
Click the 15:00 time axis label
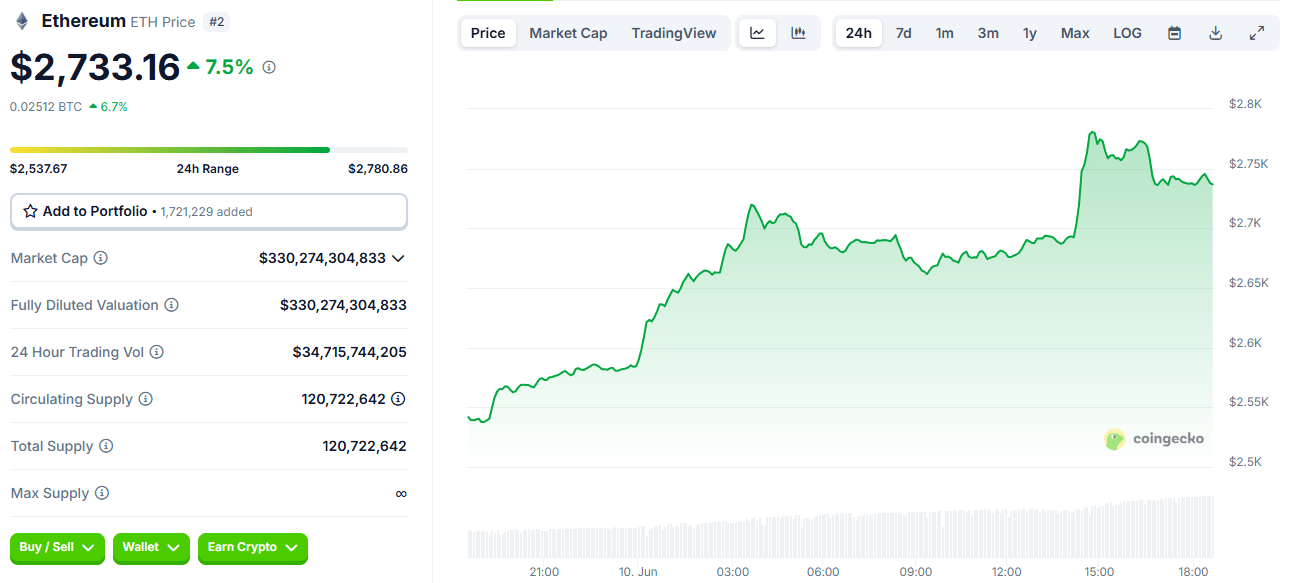point(1099,572)
